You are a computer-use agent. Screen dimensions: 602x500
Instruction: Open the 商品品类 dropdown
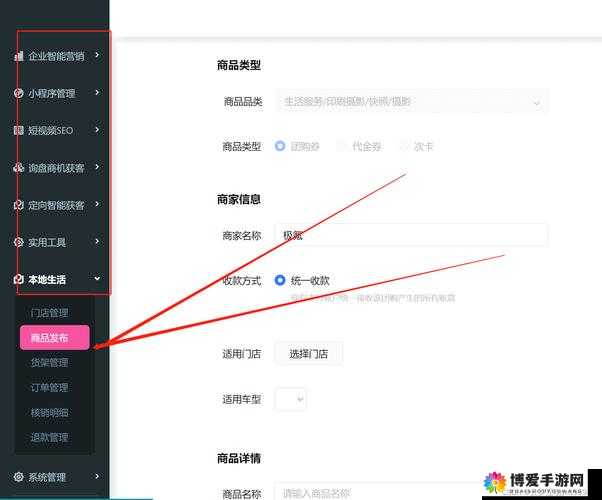click(412, 101)
